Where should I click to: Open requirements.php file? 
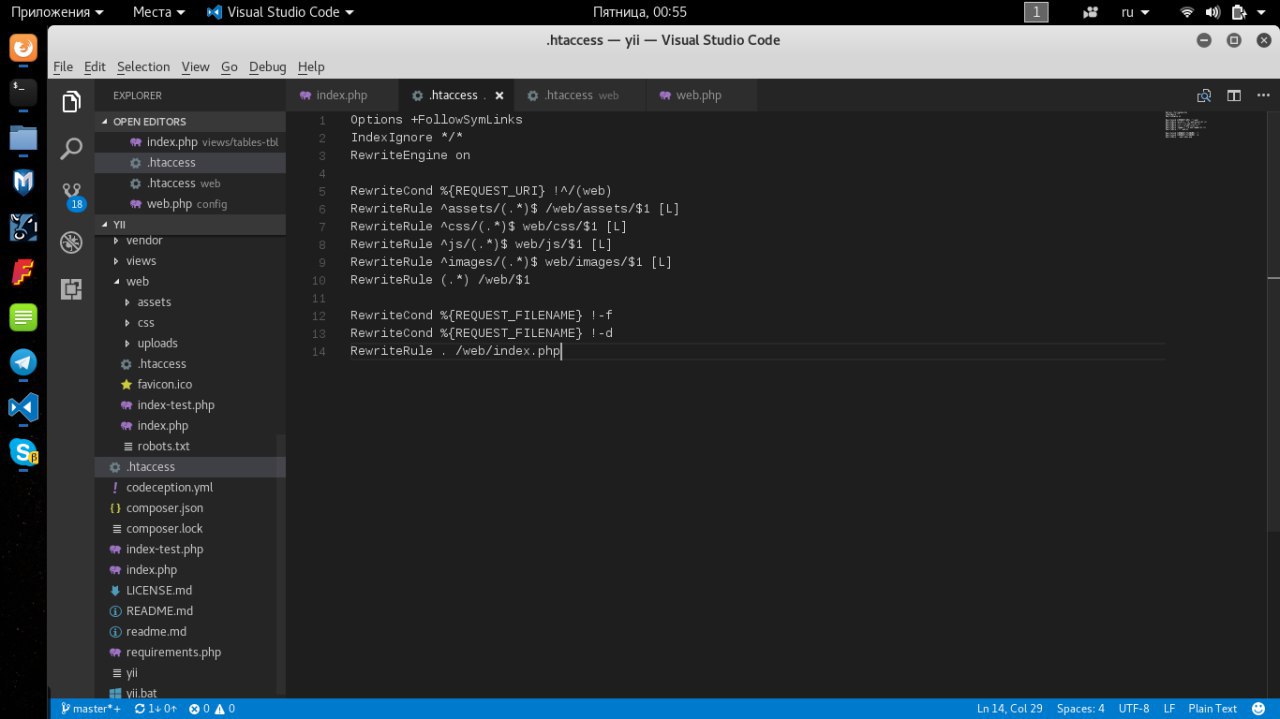point(190,652)
